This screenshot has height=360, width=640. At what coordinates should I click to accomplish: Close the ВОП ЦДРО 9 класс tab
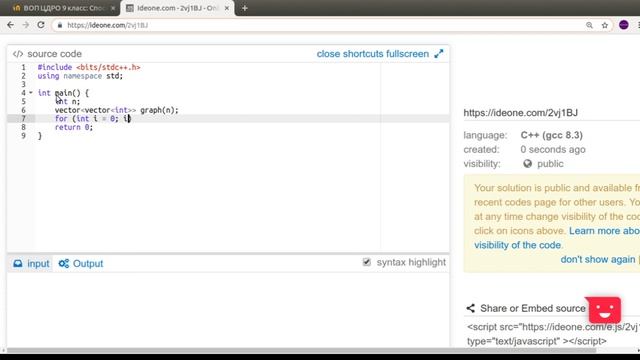(x=113, y=8)
